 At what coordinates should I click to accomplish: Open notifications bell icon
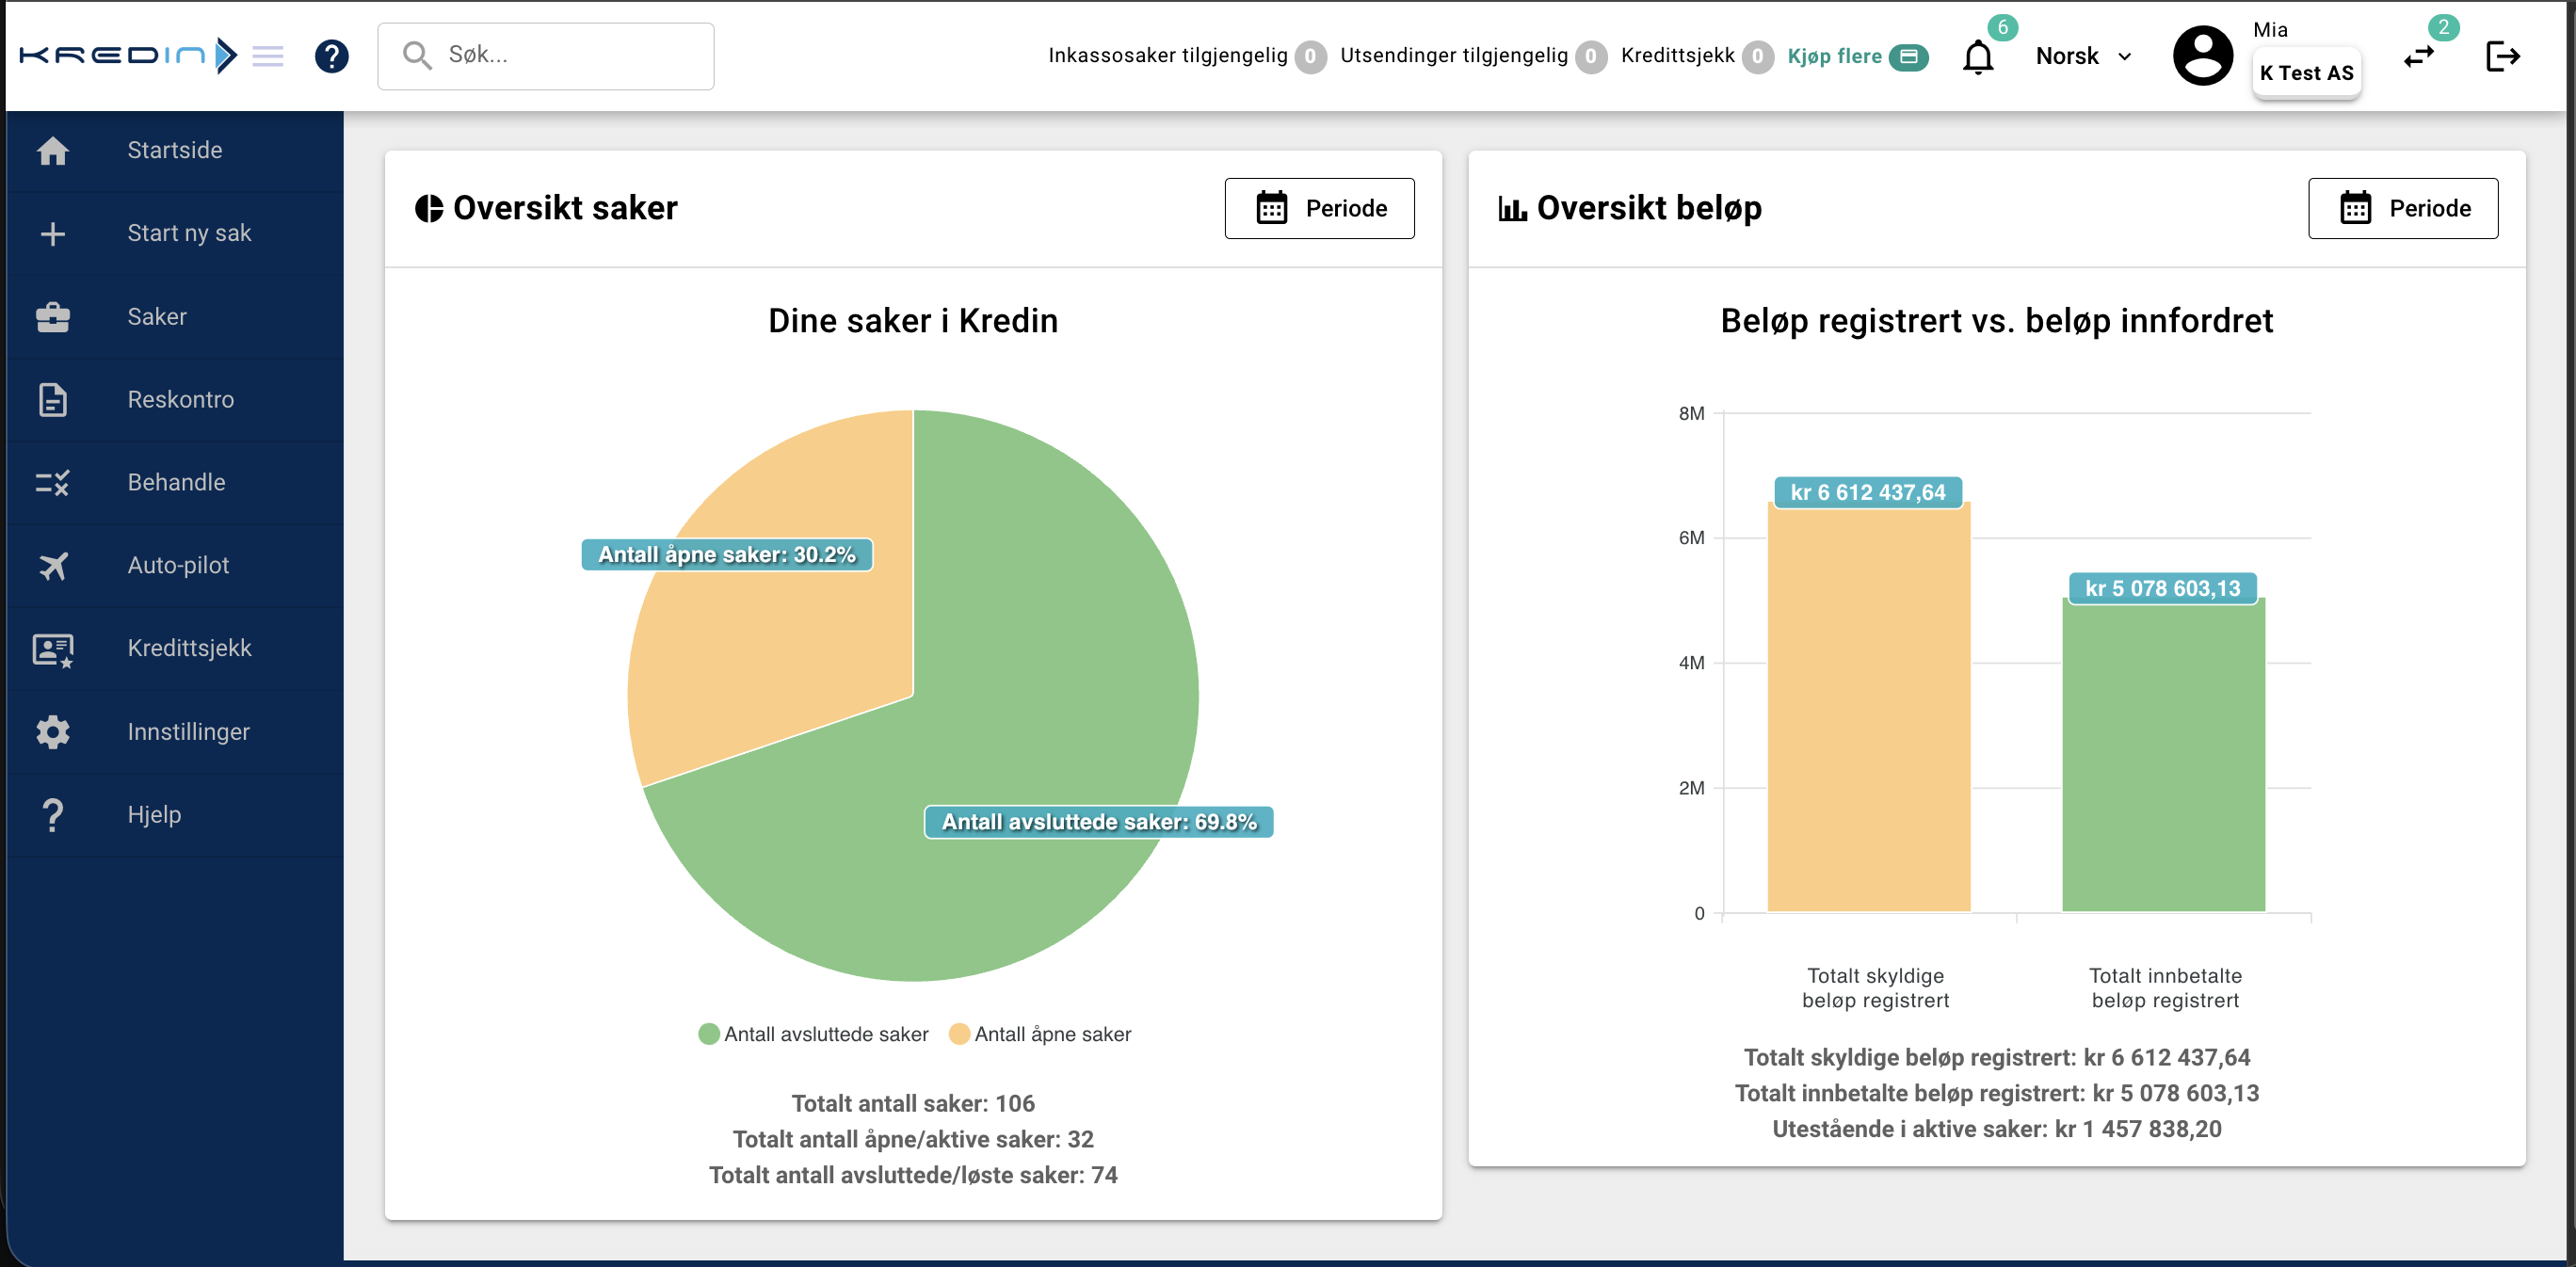[x=1977, y=57]
